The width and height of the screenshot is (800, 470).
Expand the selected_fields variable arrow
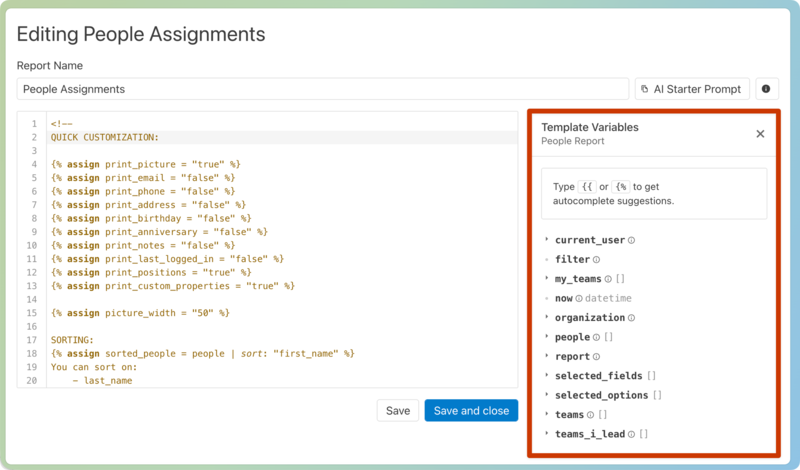click(546, 375)
